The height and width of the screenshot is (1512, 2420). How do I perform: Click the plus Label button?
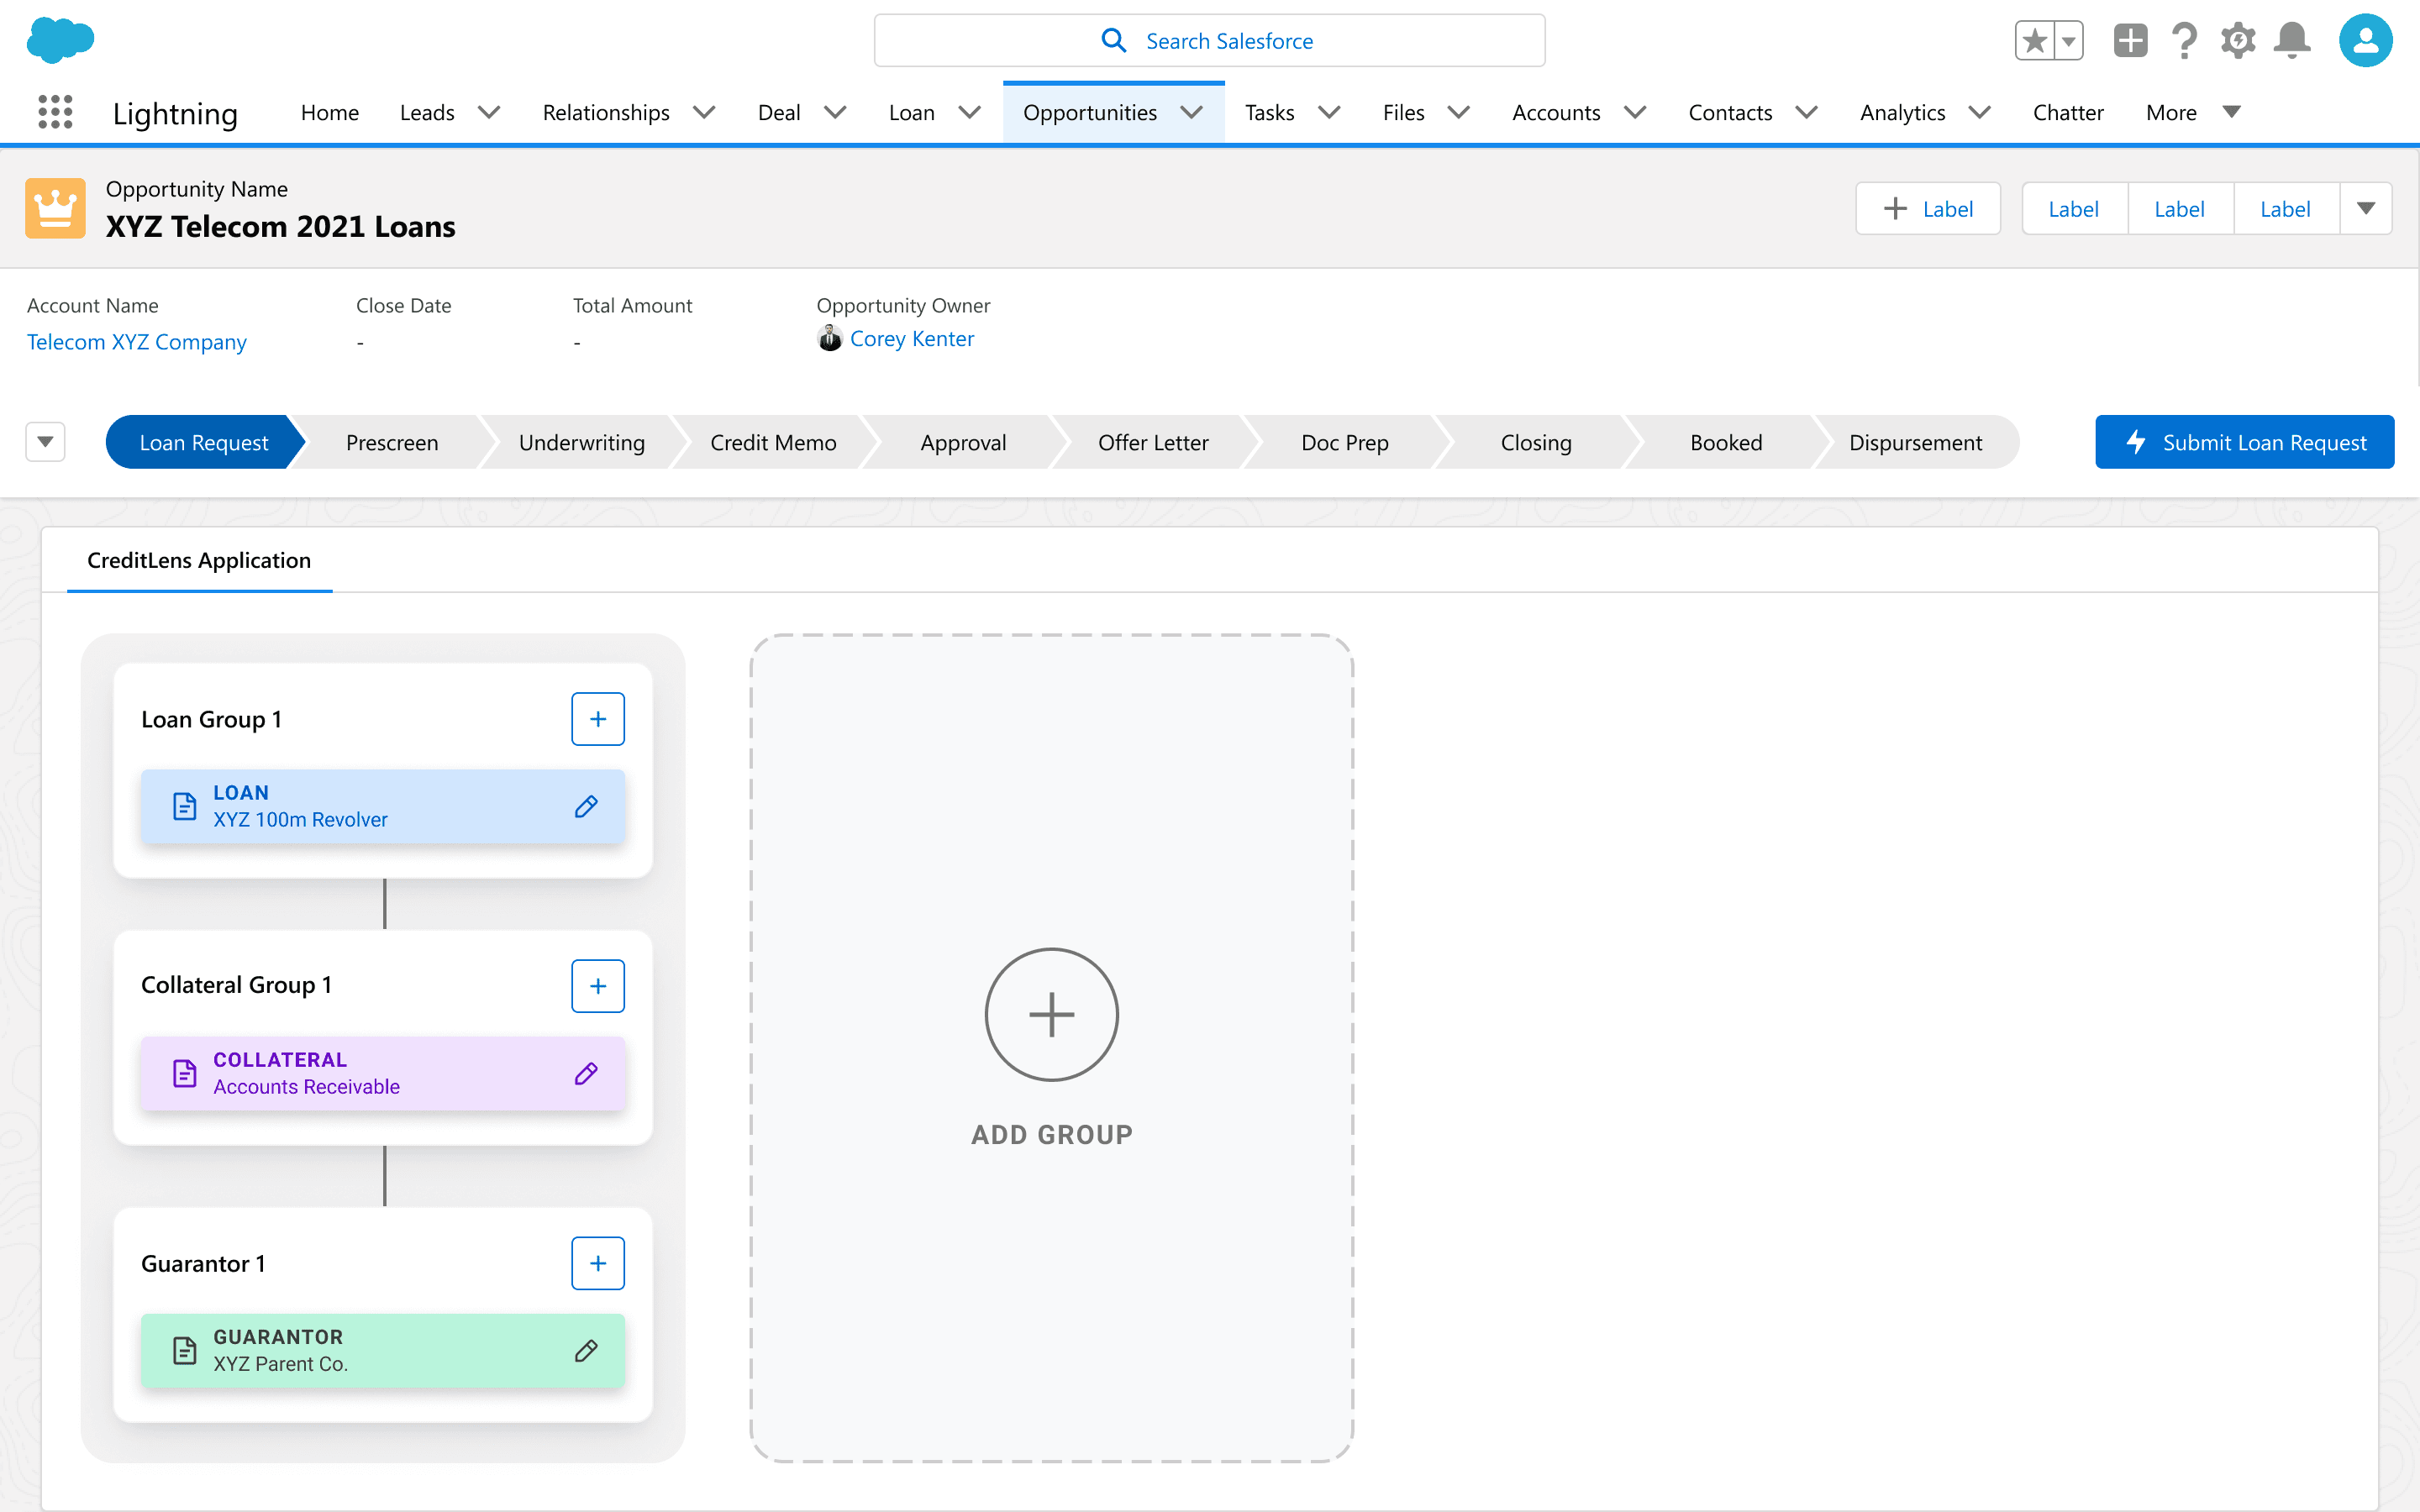point(1928,208)
